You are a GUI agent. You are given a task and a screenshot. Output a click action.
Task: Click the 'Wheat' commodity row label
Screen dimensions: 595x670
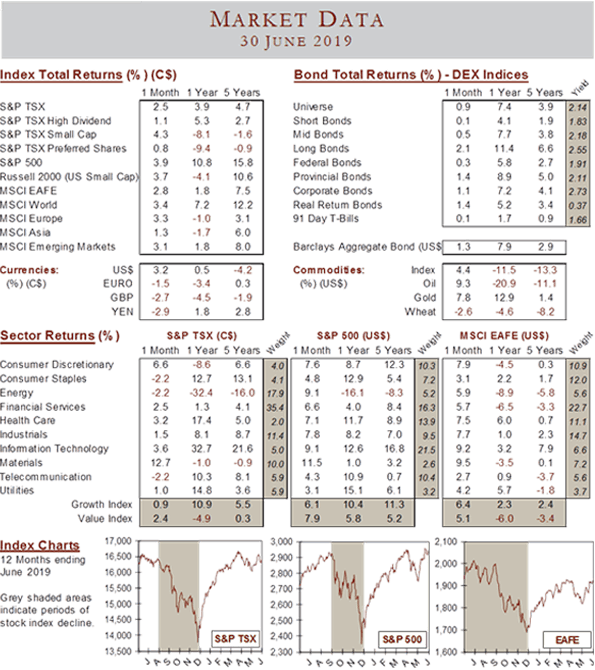tap(420, 312)
